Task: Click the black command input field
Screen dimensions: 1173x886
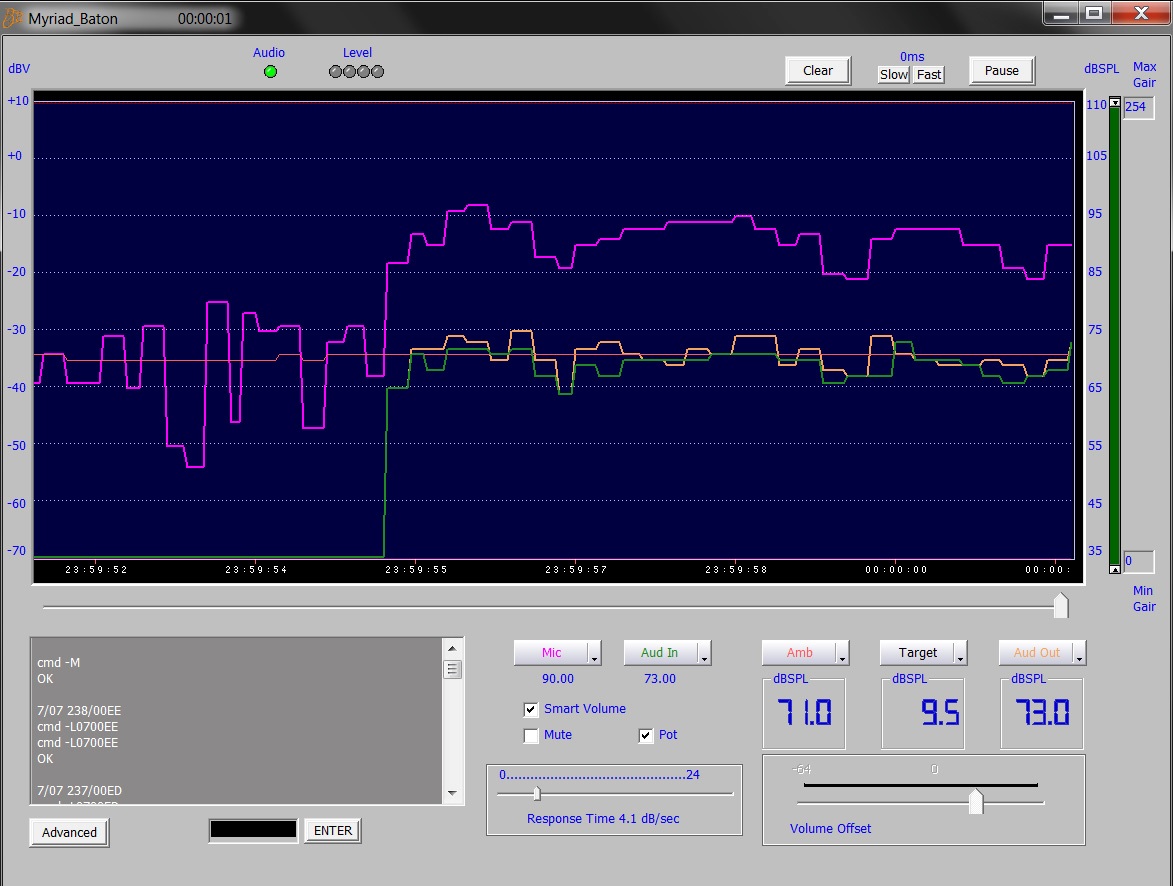Action: (x=253, y=829)
